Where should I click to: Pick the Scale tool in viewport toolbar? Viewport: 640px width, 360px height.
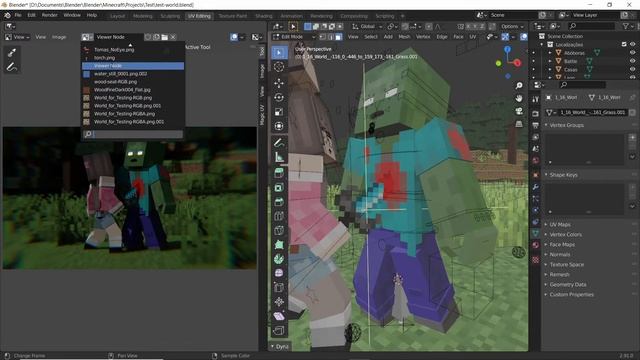(x=279, y=112)
